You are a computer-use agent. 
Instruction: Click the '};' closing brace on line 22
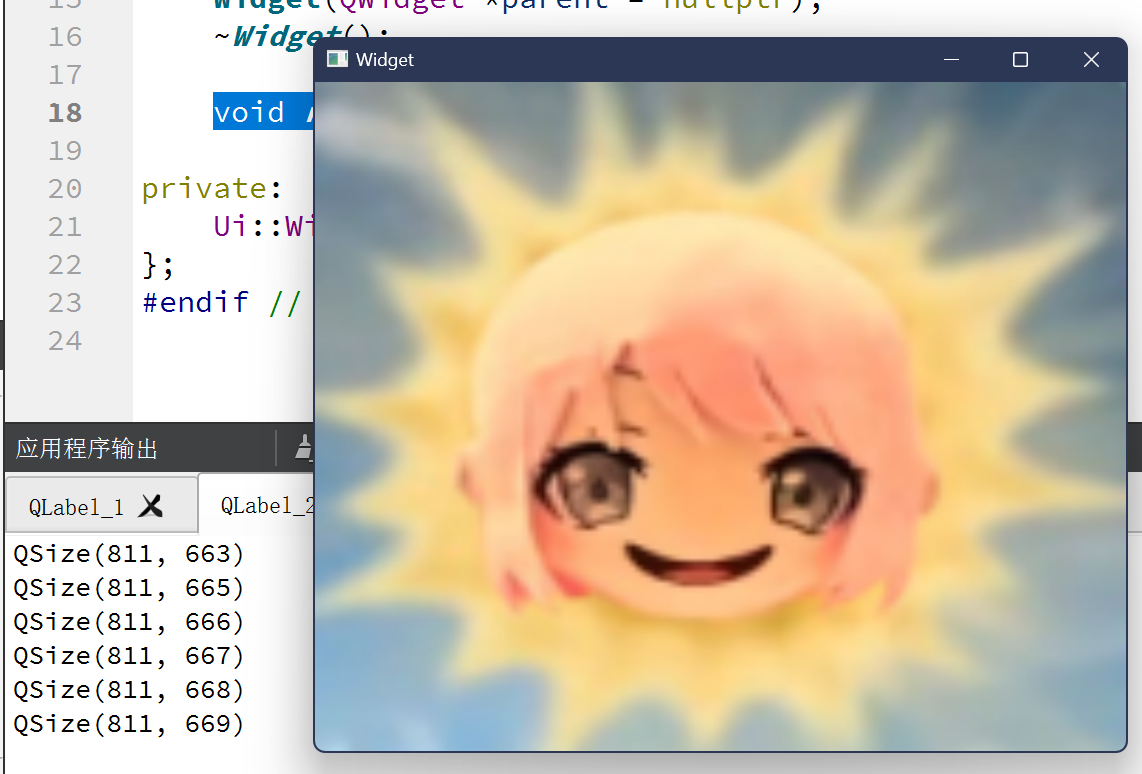pyautogui.click(x=158, y=264)
